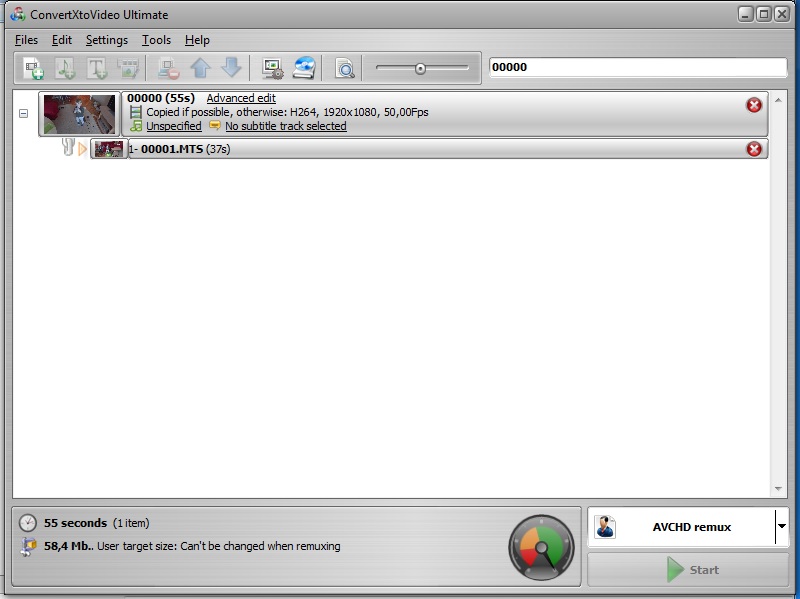This screenshot has height=599, width=800.
Task: Open the Files menu
Action: [27, 40]
